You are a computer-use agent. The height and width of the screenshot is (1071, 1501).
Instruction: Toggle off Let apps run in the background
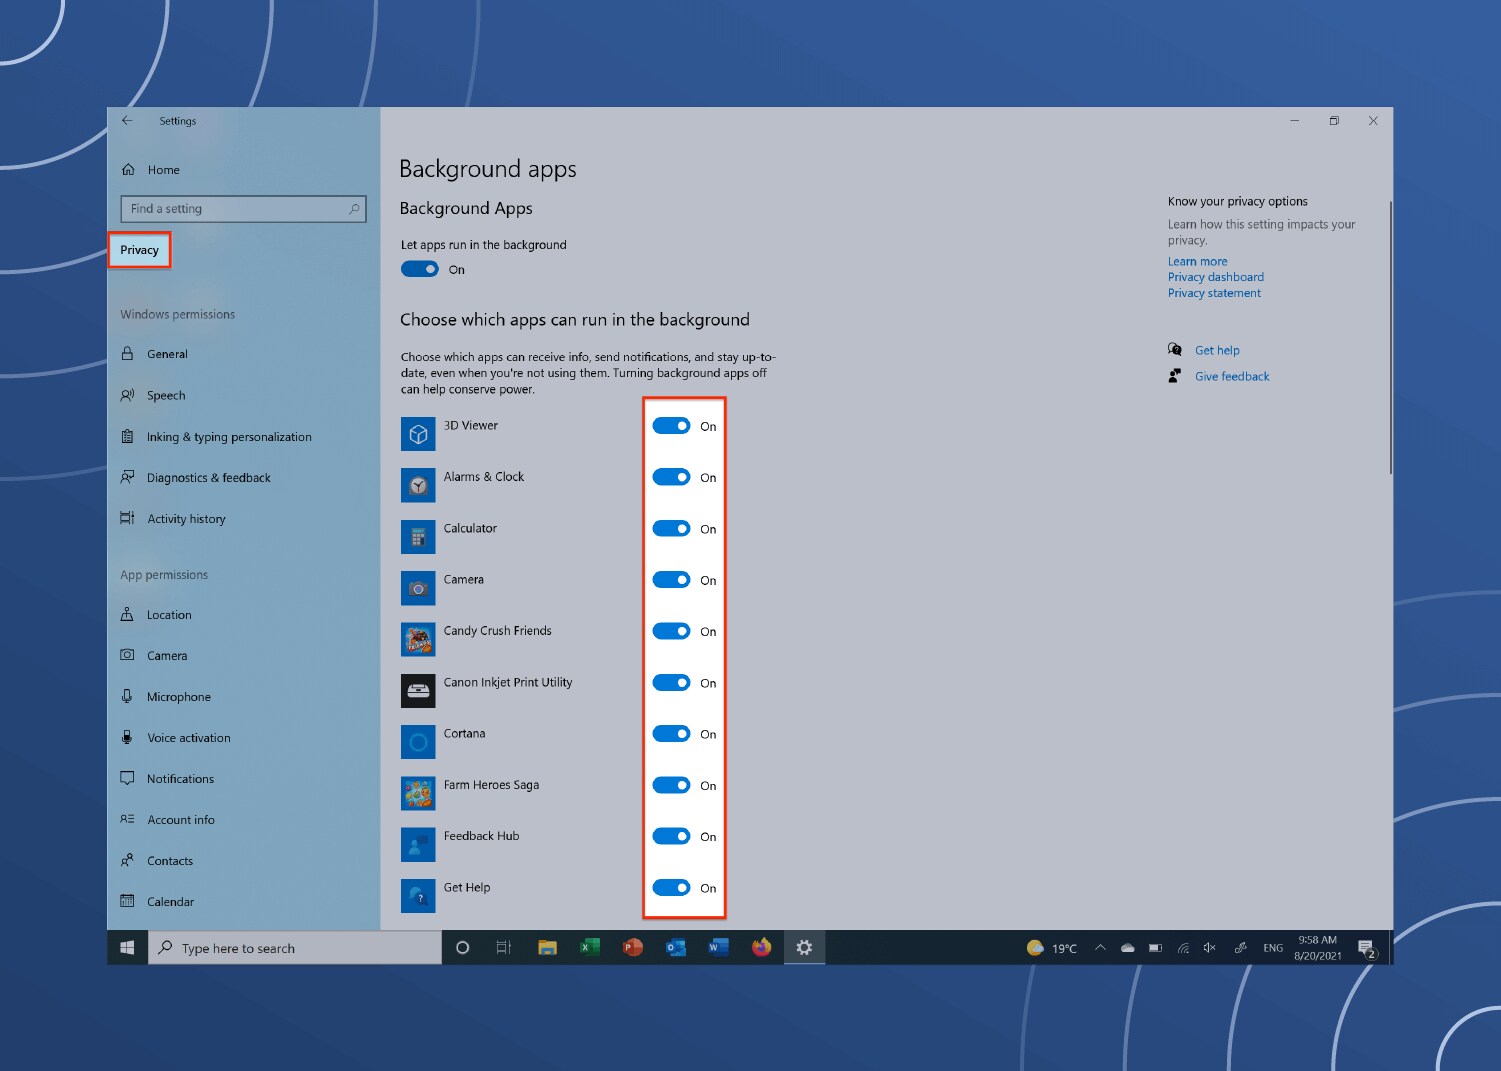point(420,268)
